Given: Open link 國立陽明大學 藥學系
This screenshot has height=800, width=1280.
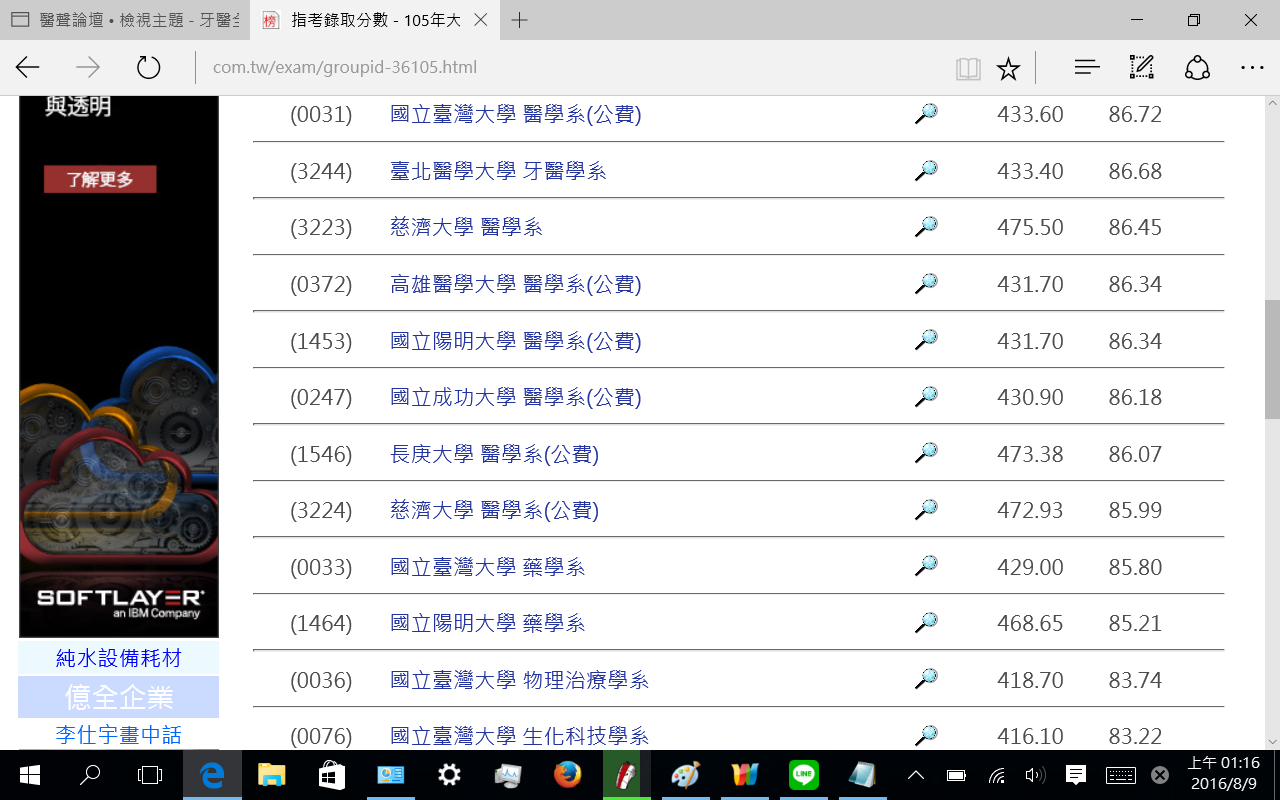Looking at the screenshot, I should pos(488,623).
